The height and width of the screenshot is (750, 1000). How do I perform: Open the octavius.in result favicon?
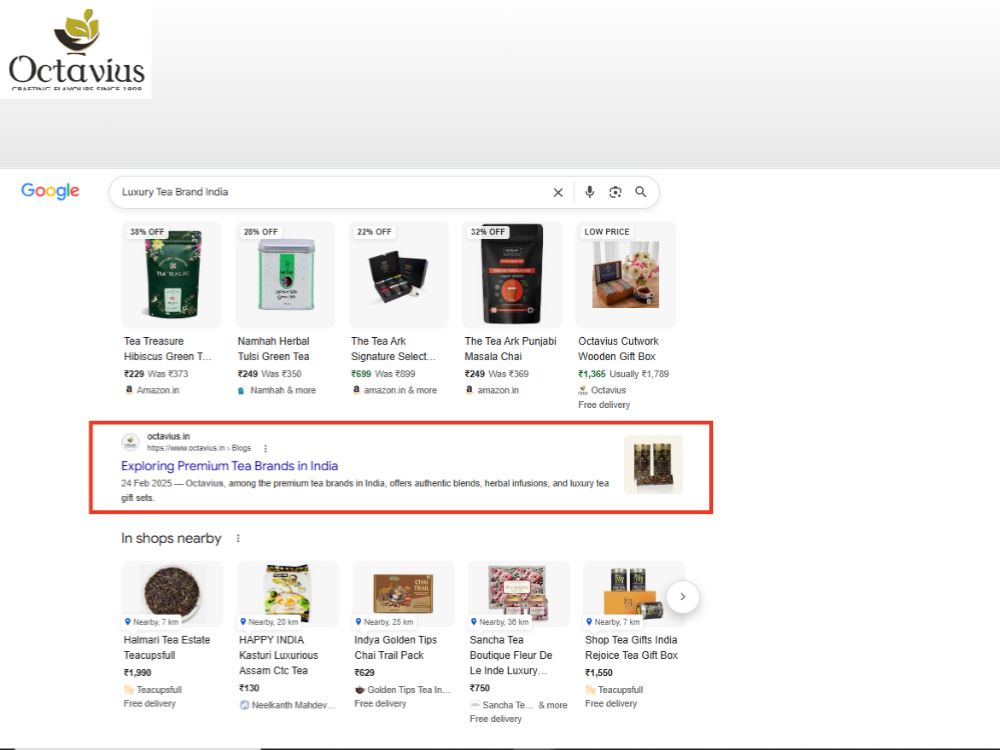point(131,441)
